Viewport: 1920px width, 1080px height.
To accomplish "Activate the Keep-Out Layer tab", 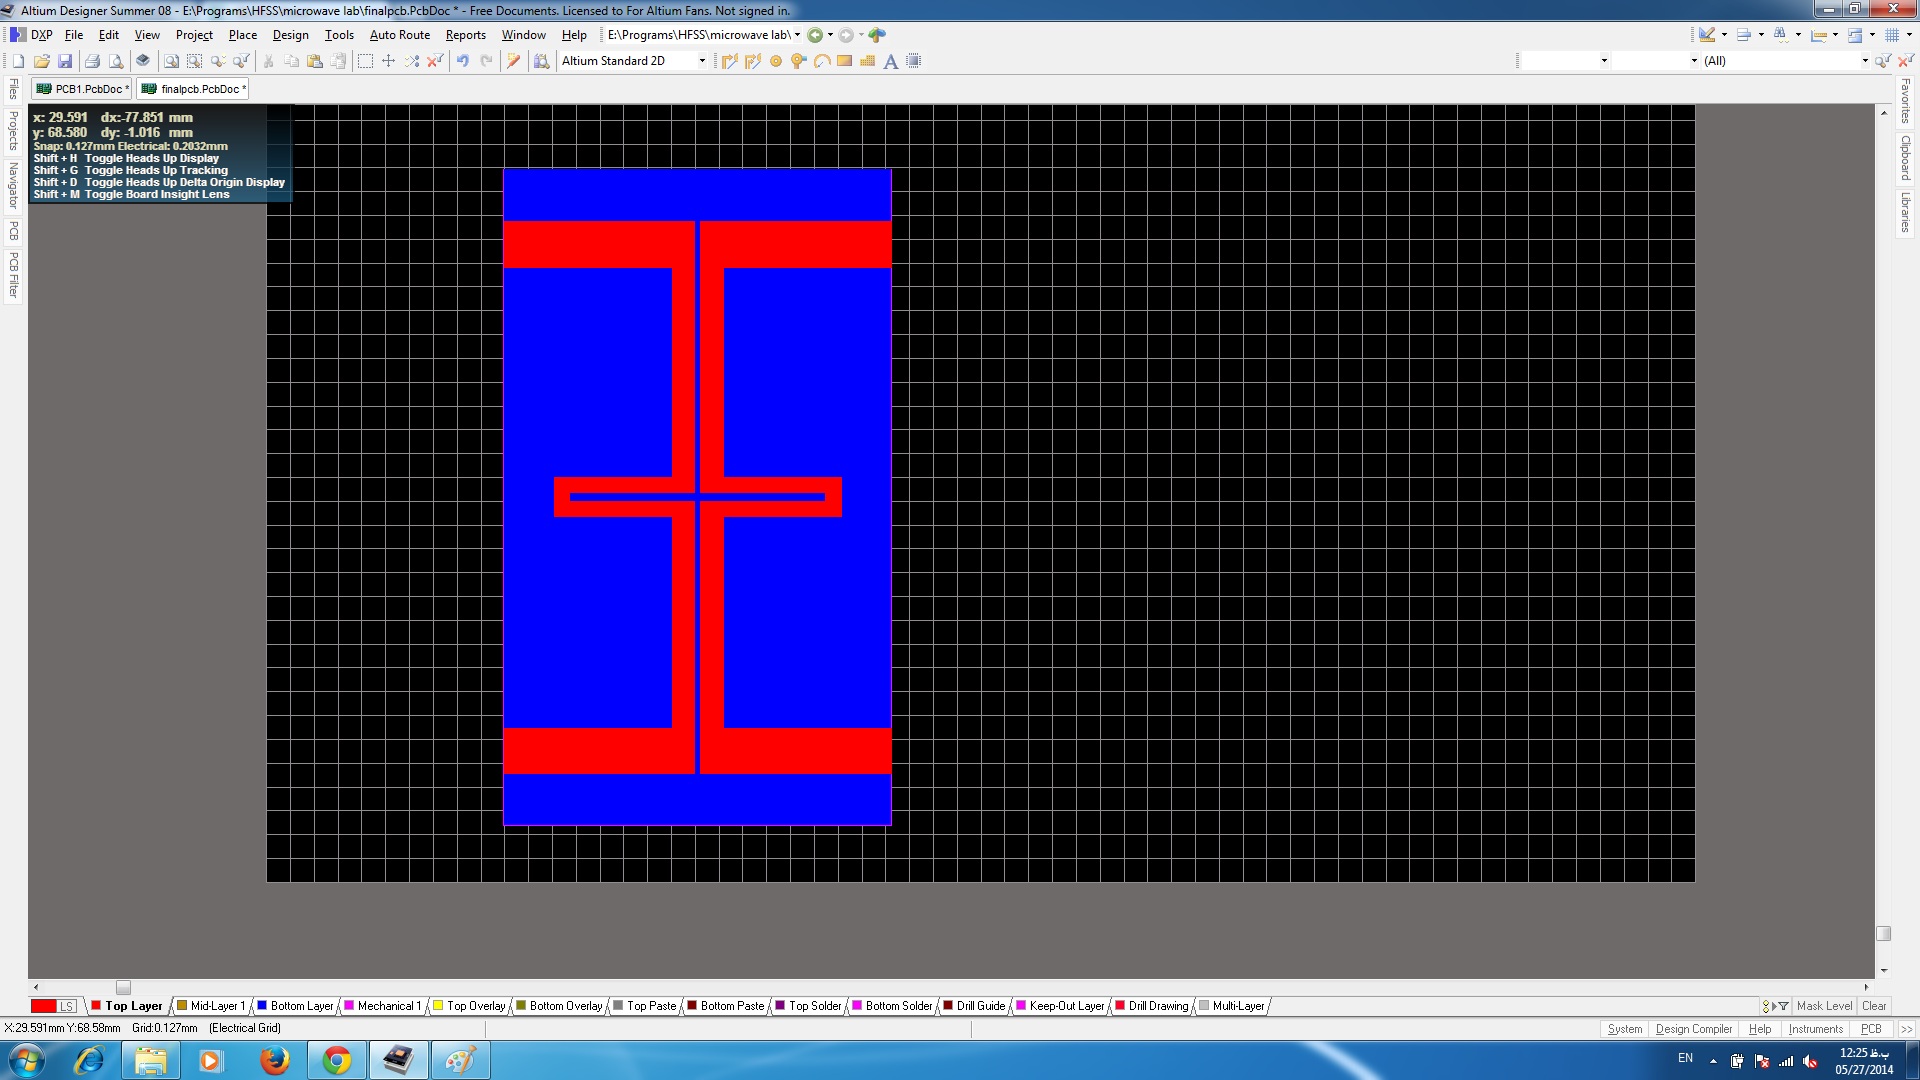I will tap(1066, 1006).
